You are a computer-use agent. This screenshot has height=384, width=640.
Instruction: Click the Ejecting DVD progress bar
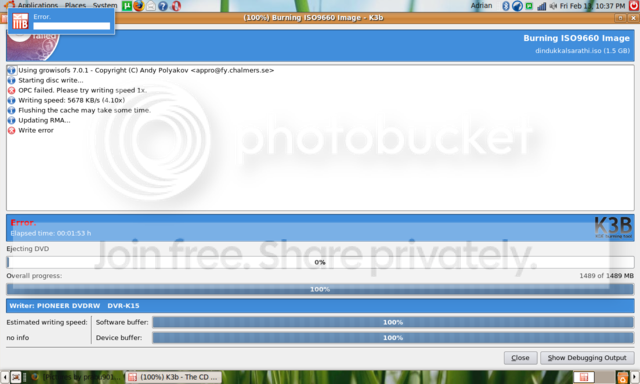[x=320, y=262]
